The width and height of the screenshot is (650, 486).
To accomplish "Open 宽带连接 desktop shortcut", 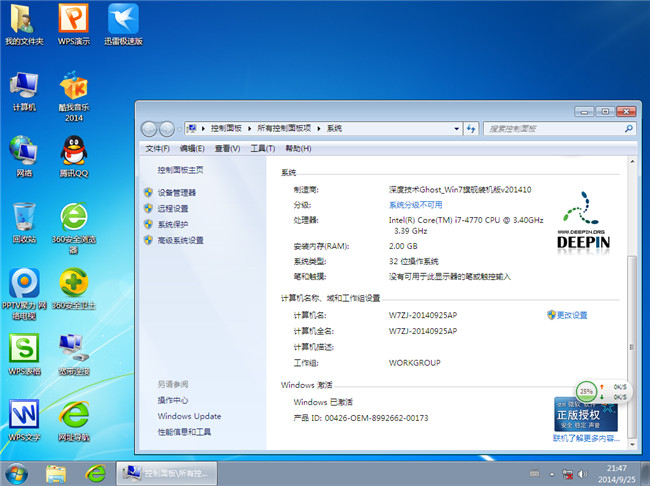I will pyautogui.click(x=74, y=355).
